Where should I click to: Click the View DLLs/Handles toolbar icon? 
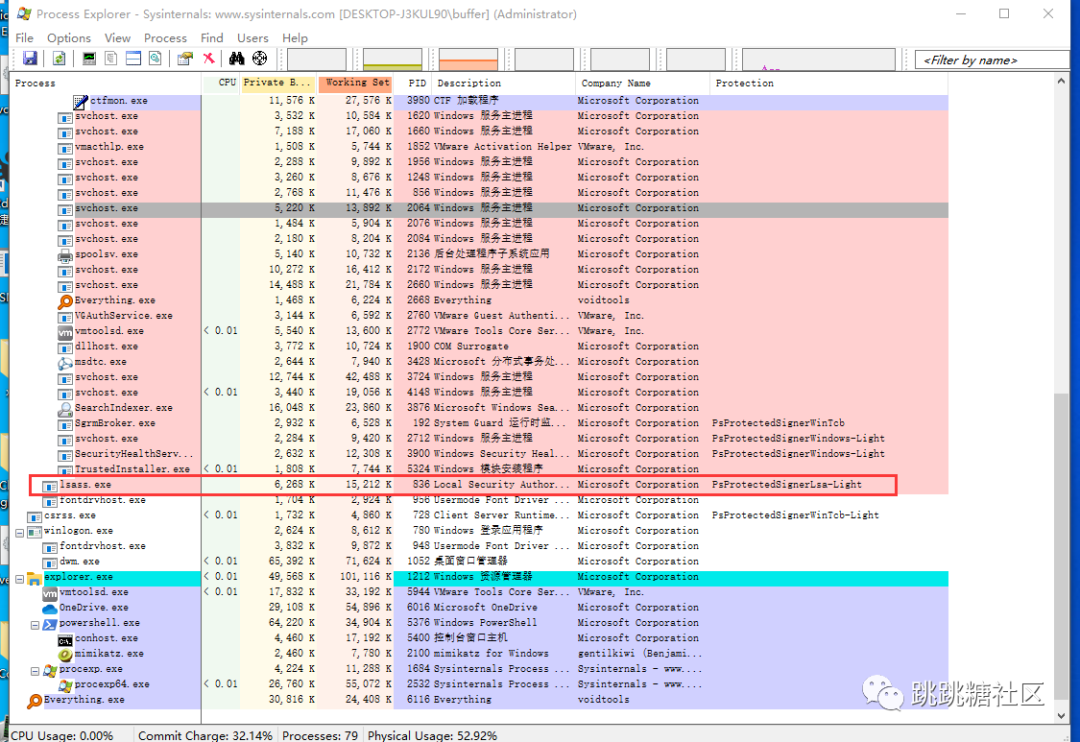(155, 59)
